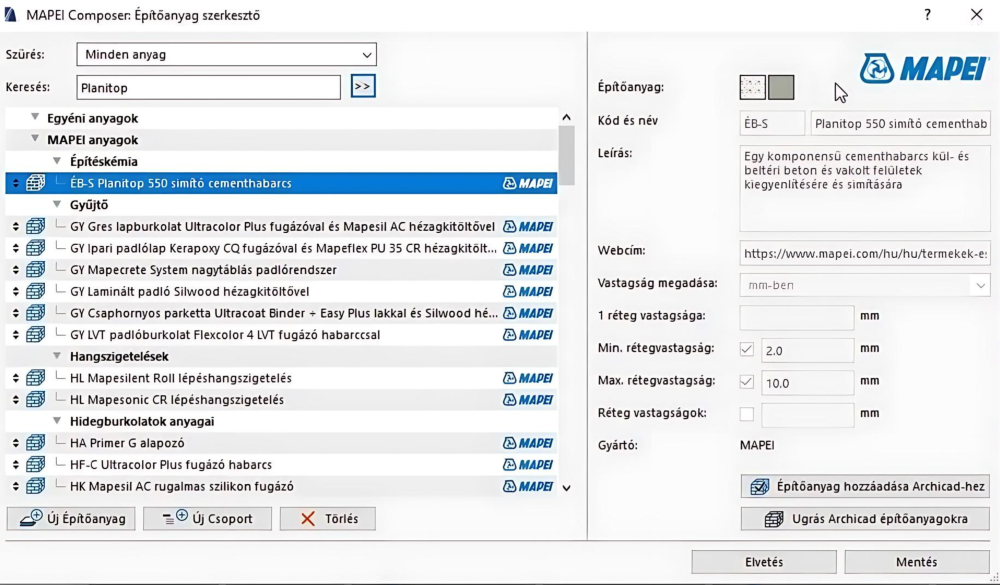Screen dimensions: 1000x585
Task: Uncheck the Min. rétegvastagság checkbox
Action: coord(746,349)
